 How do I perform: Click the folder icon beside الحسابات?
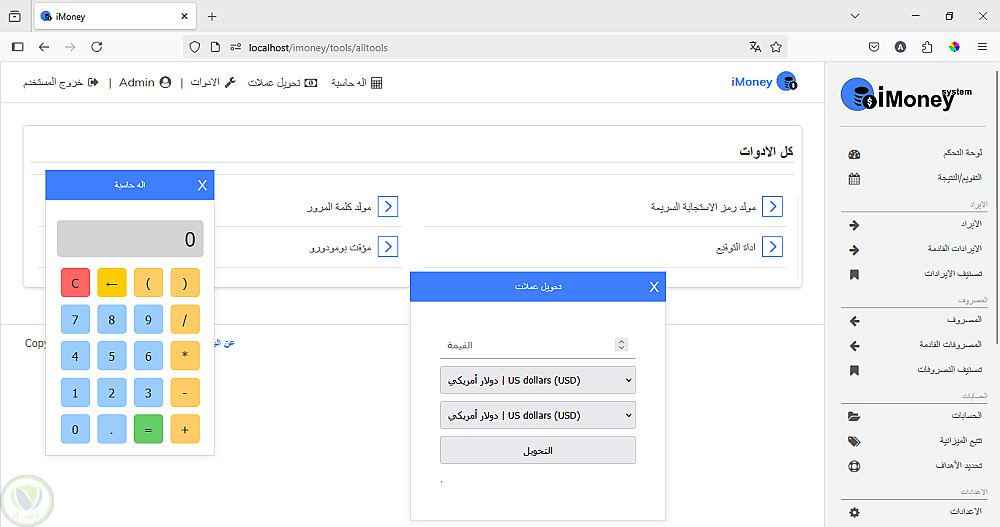pos(854,416)
